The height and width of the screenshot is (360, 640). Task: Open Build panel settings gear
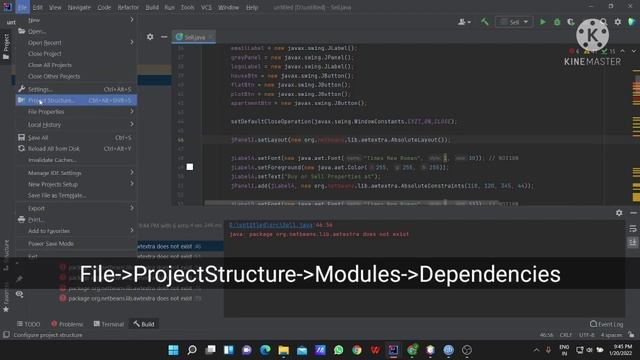(619, 213)
